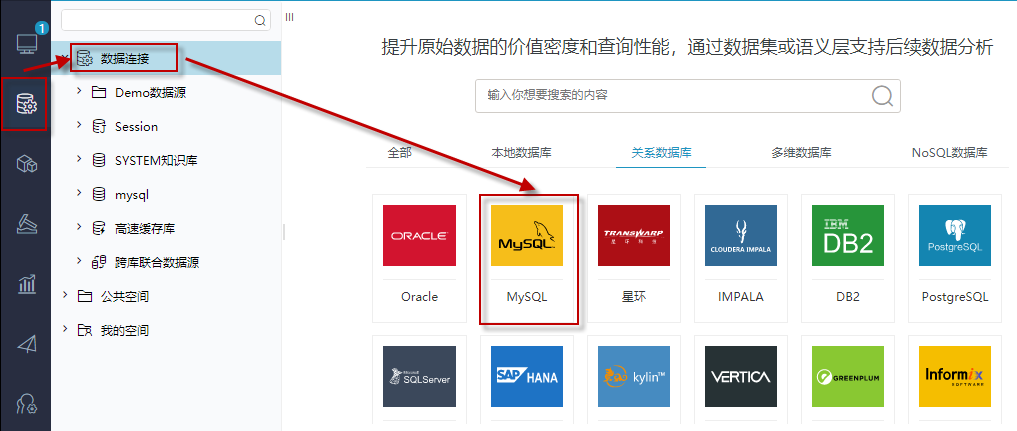Select the SYSTEM知识库 tree item label
Screen dimensions: 1017x431
pyautogui.click(x=156, y=161)
